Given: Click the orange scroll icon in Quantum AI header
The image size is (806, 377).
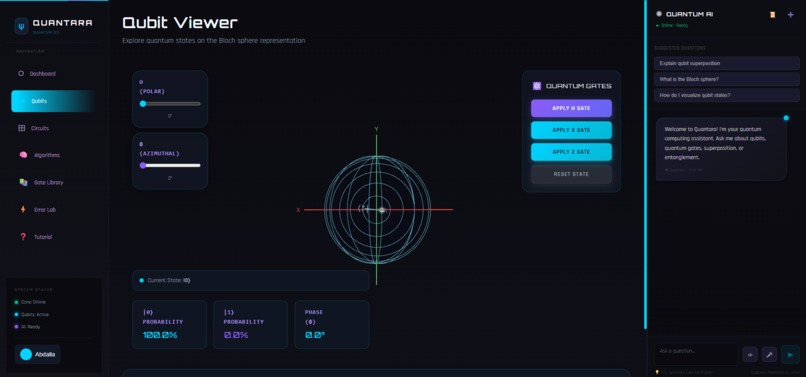Looking at the screenshot, I should click(x=772, y=14).
